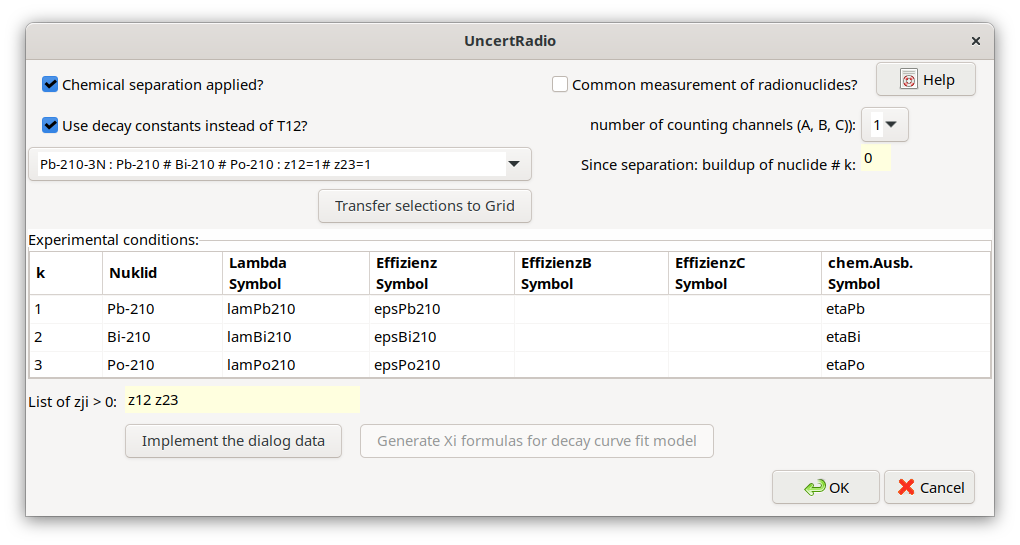Click the red X Cancel icon
The image size is (1020, 545).
coord(906,486)
